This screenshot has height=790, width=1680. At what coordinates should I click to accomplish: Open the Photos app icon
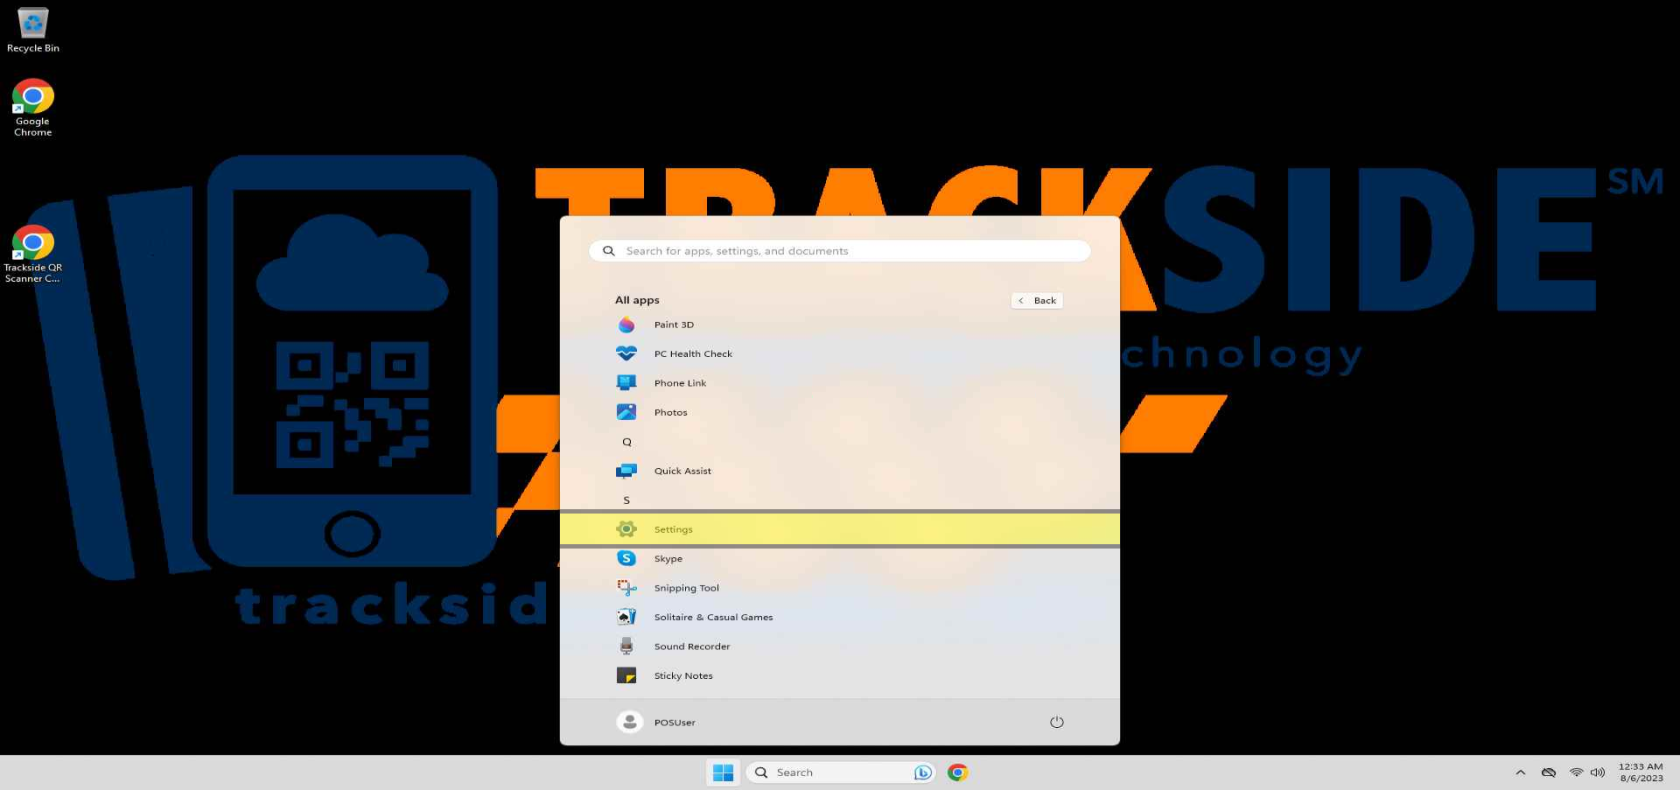pos(626,412)
